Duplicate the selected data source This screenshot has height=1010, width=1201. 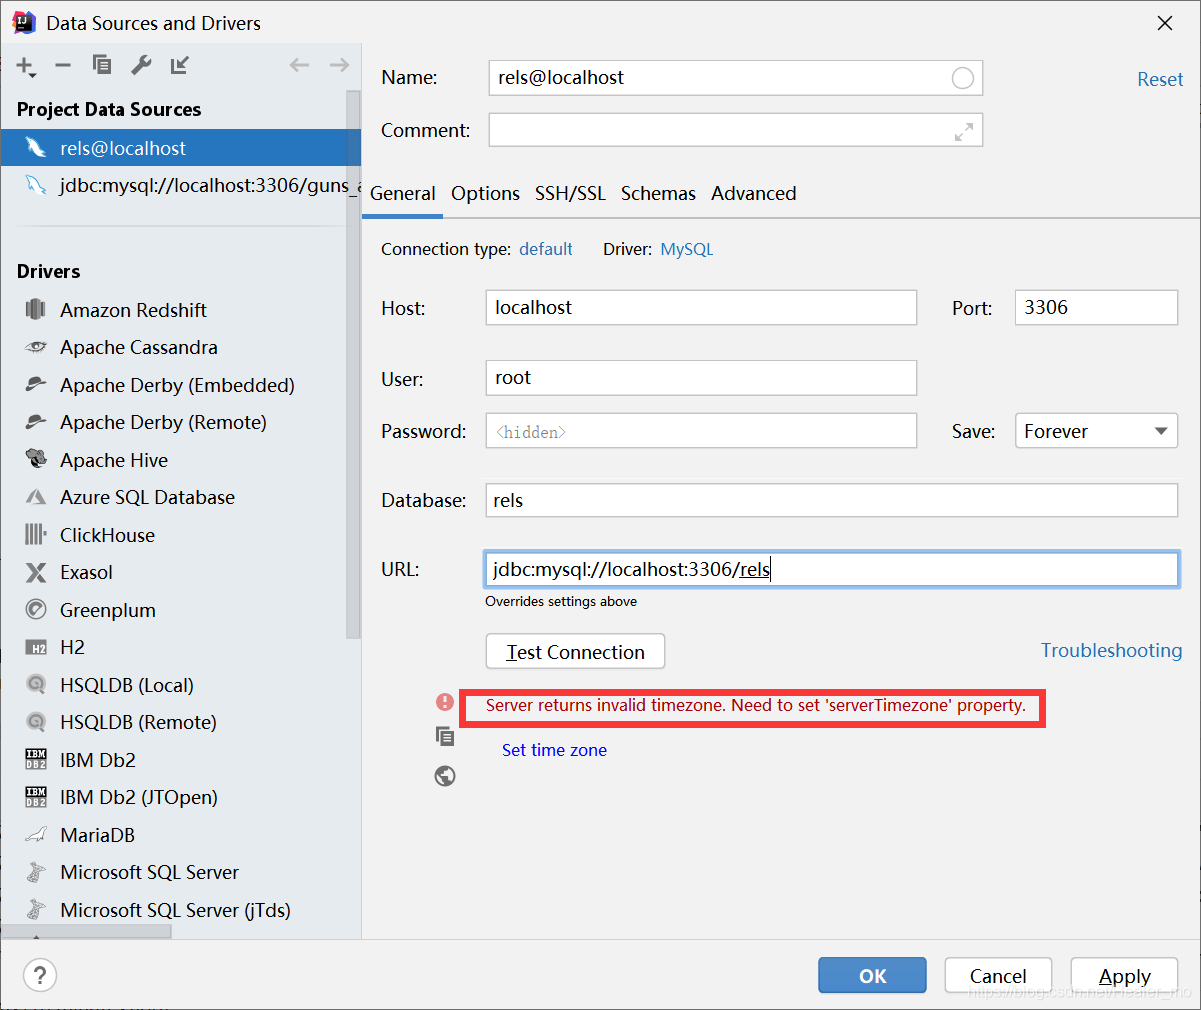[x=101, y=65]
